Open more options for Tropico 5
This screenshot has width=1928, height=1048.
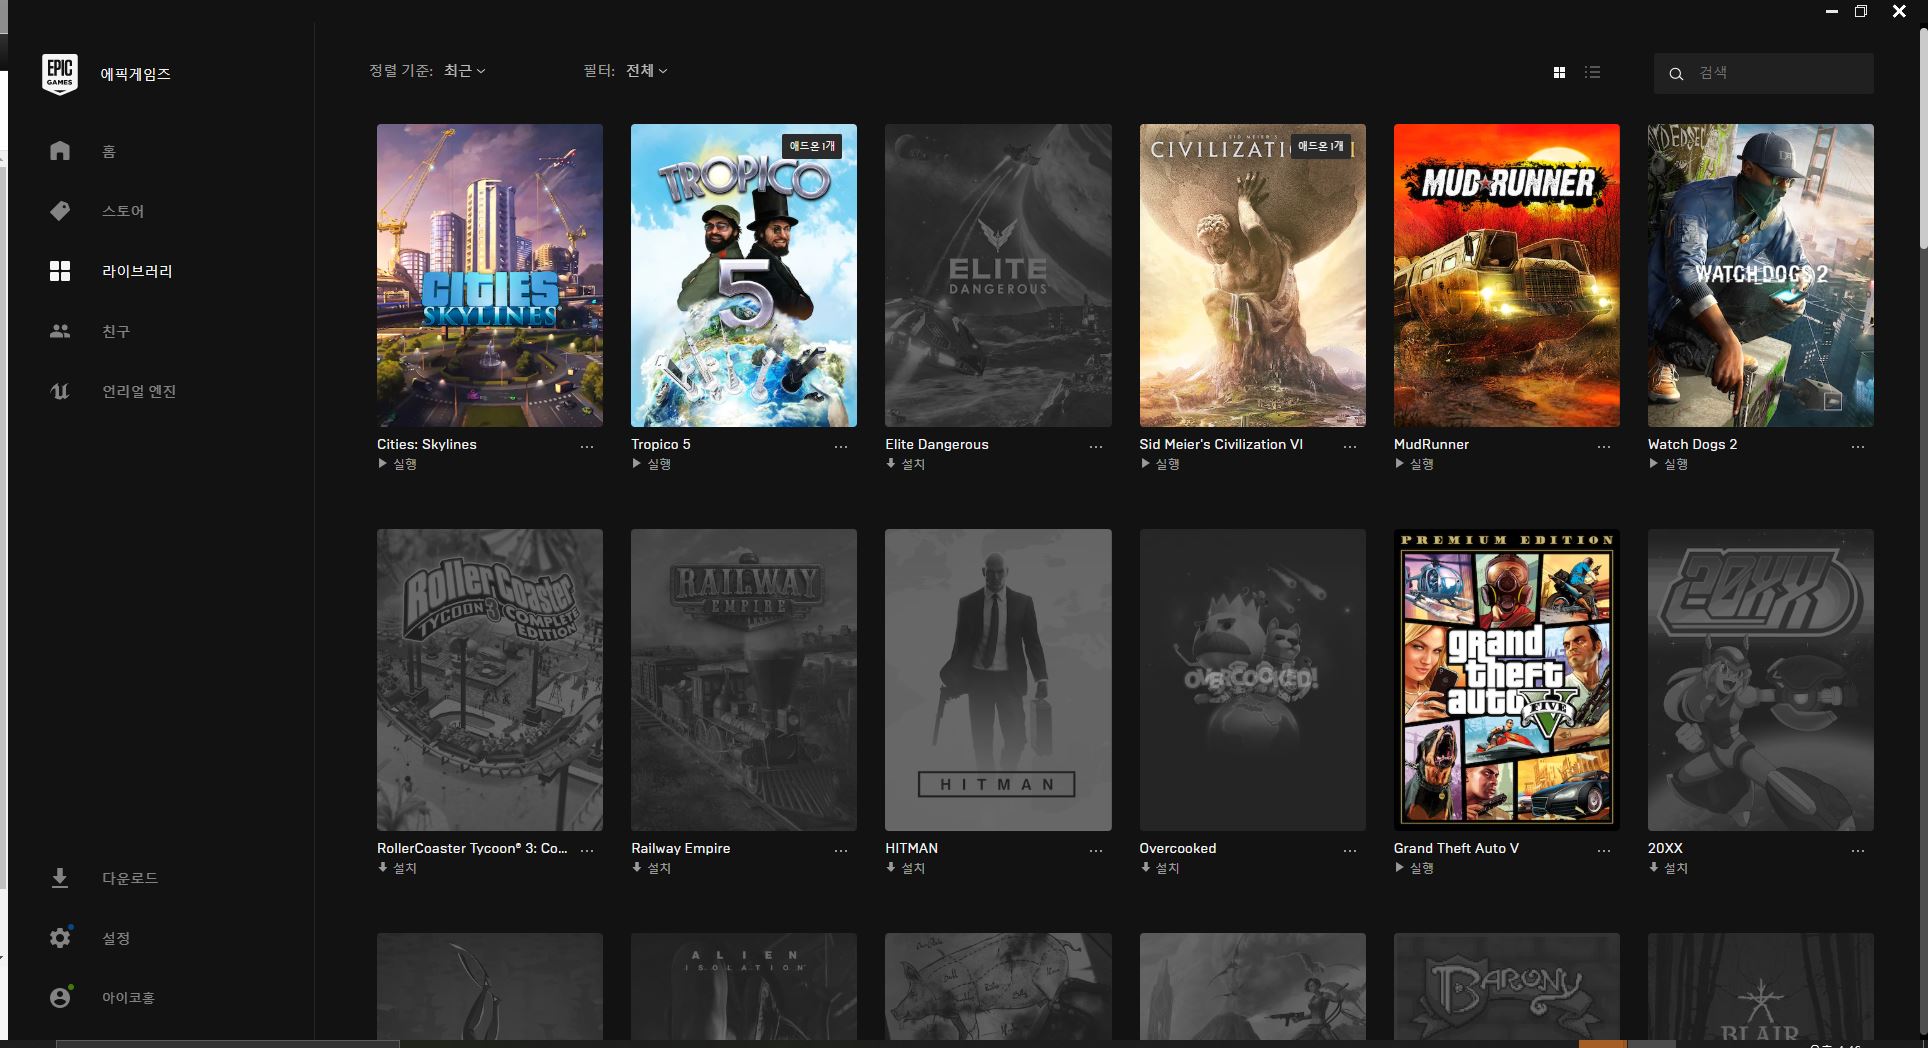point(841,447)
